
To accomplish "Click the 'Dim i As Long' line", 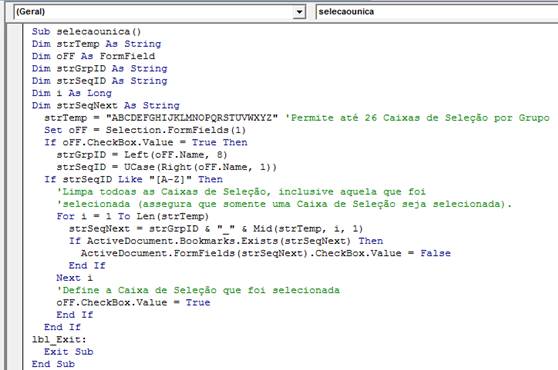I will click(72, 93).
